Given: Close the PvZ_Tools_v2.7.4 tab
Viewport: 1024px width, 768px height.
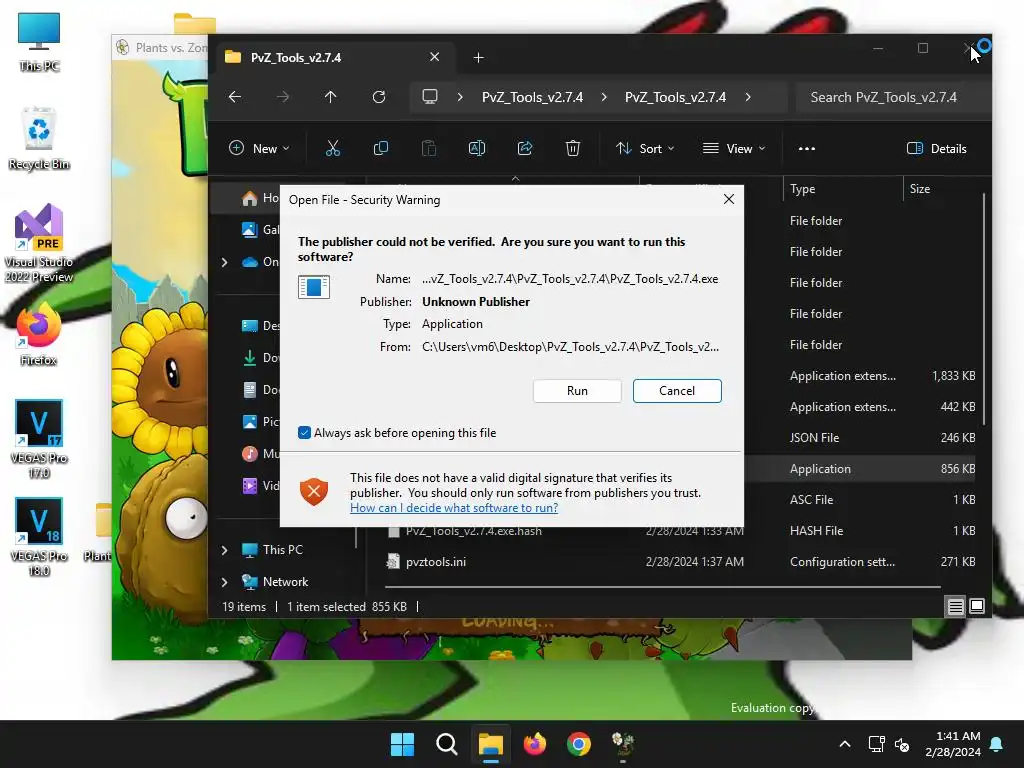Looking at the screenshot, I should point(434,57).
